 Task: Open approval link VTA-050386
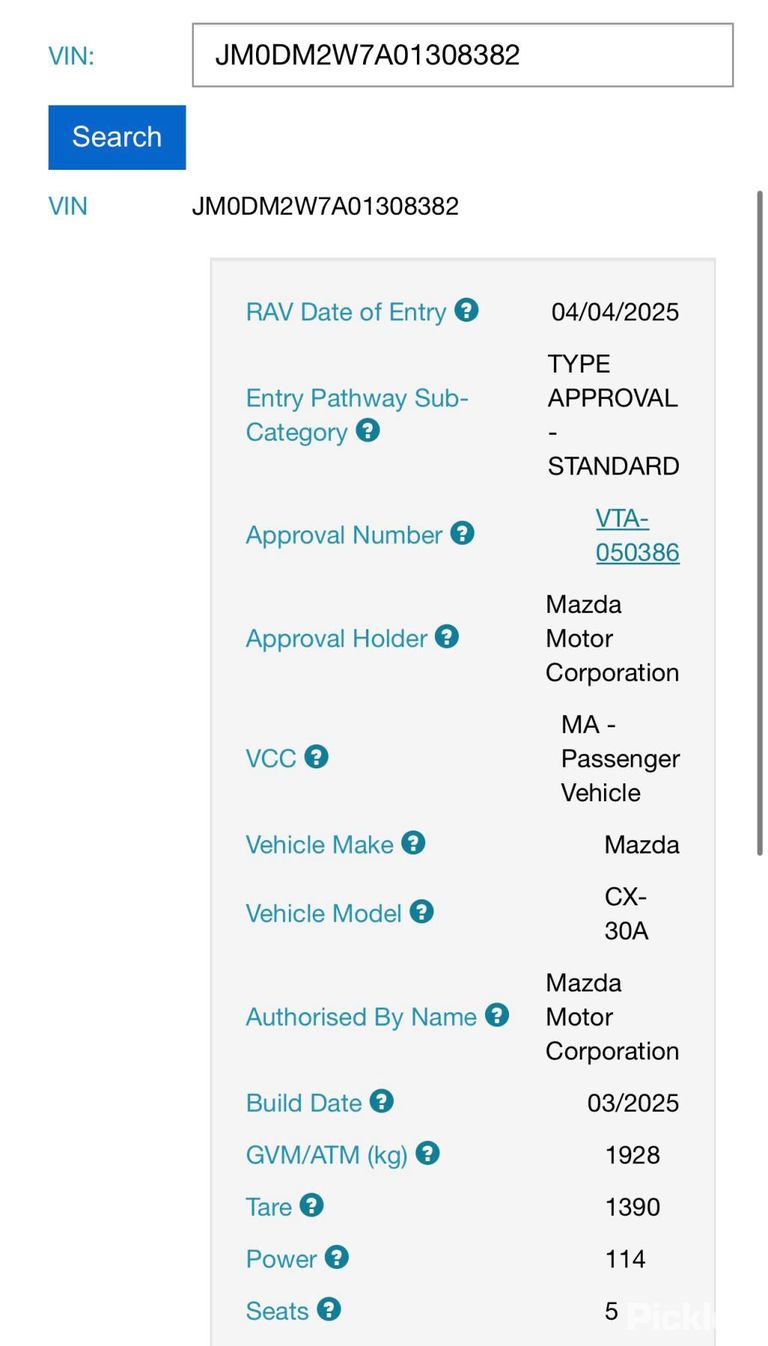(x=637, y=535)
